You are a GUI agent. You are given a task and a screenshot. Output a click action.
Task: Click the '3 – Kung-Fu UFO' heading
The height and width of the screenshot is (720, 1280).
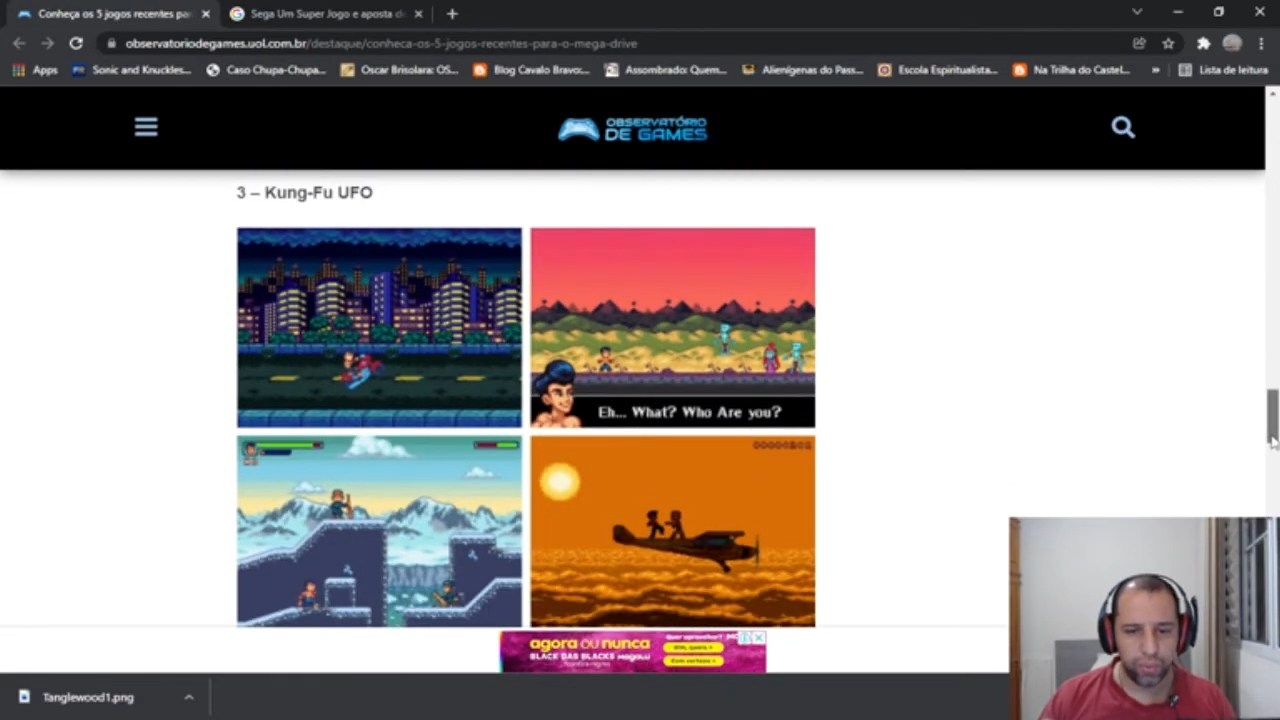tap(304, 192)
